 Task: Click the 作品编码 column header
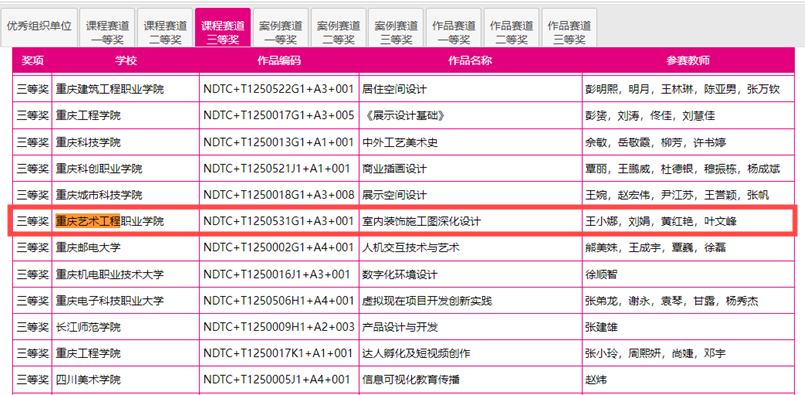tap(279, 61)
